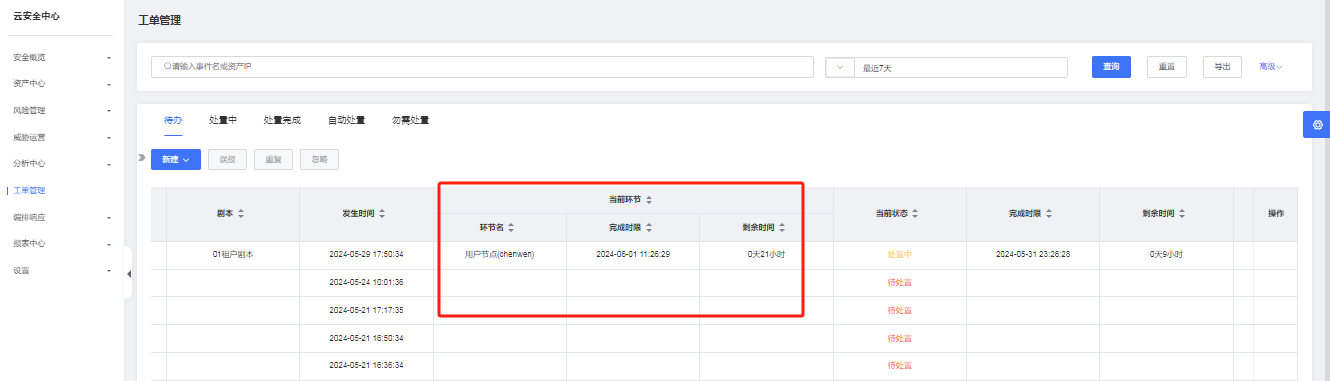Sort the 完成时限 column beside 当前状态
This screenshot has width=1330, height=381.
coord(1049,214)
